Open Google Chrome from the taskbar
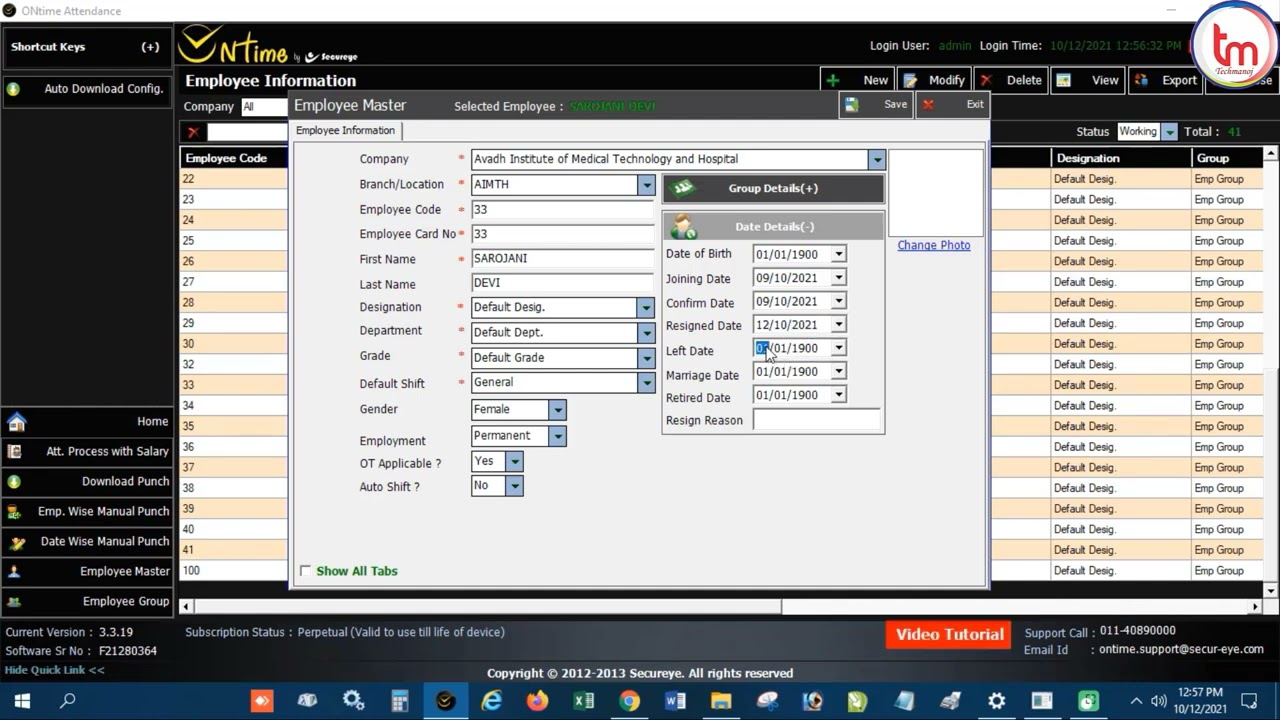1280x720 pixels. [x=629, y=701]
